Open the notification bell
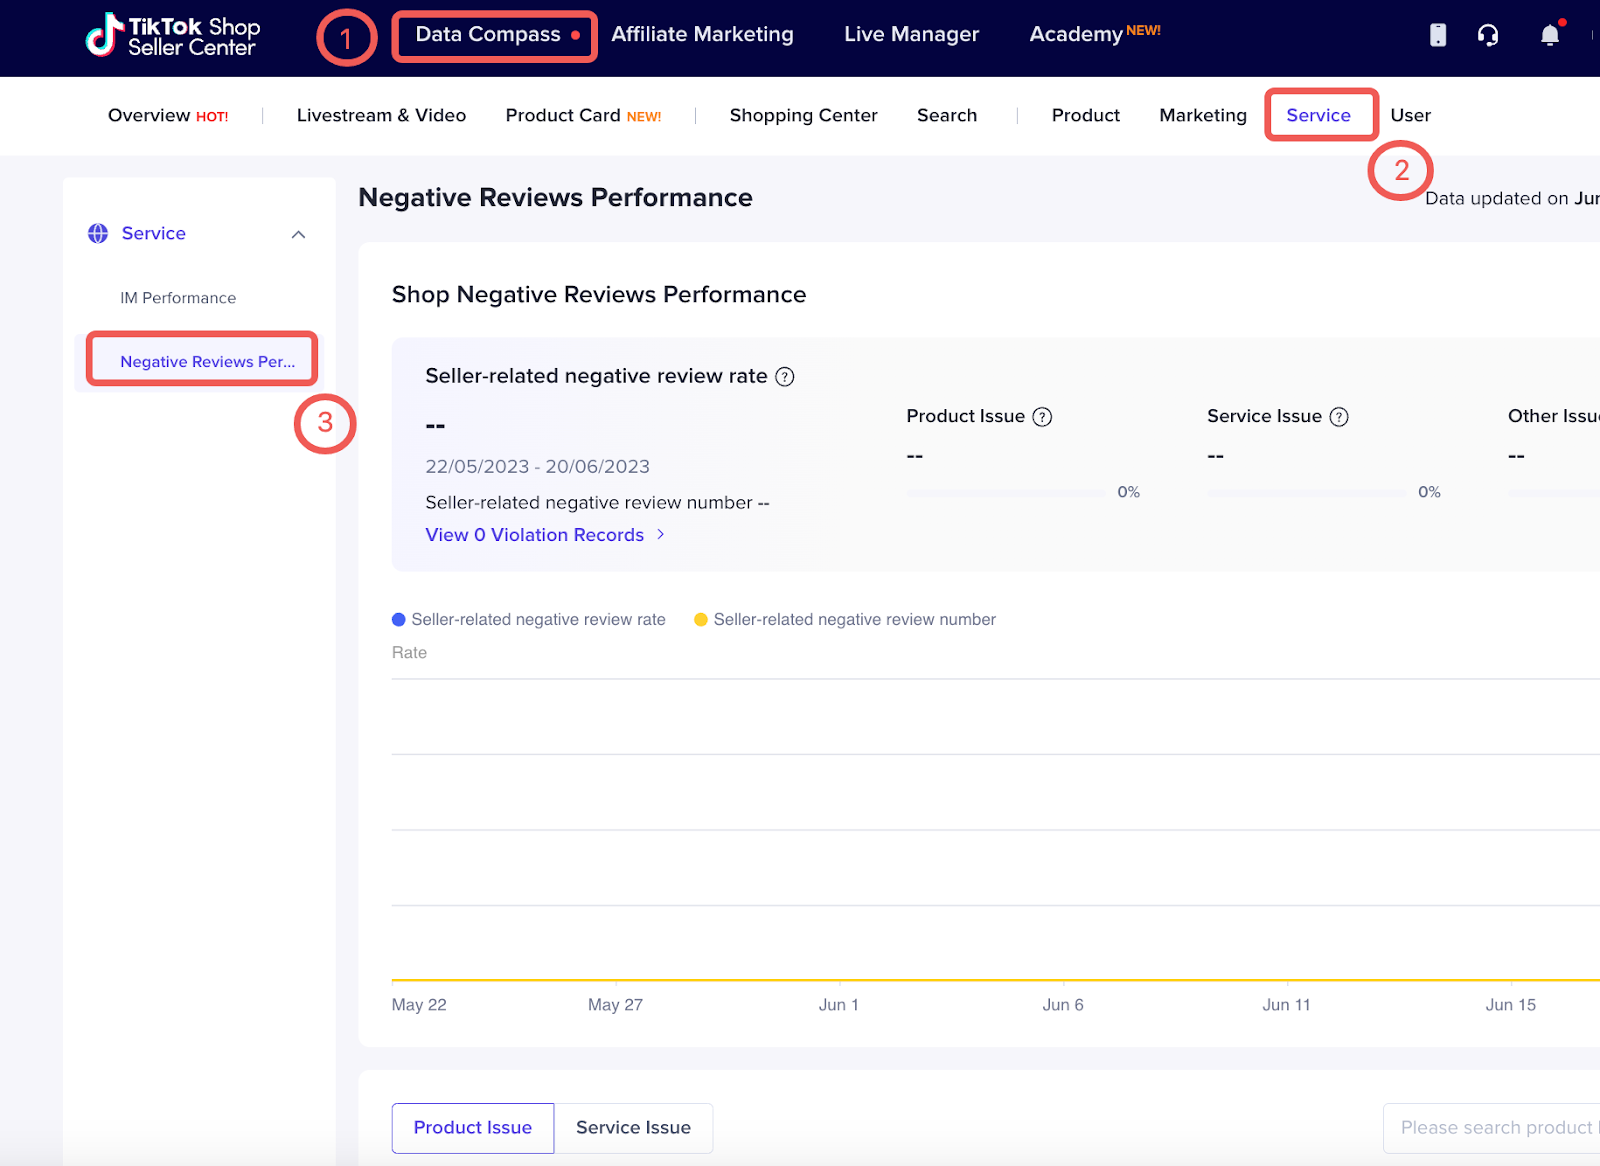The image size is (1600, 1166). (1549, 35)
